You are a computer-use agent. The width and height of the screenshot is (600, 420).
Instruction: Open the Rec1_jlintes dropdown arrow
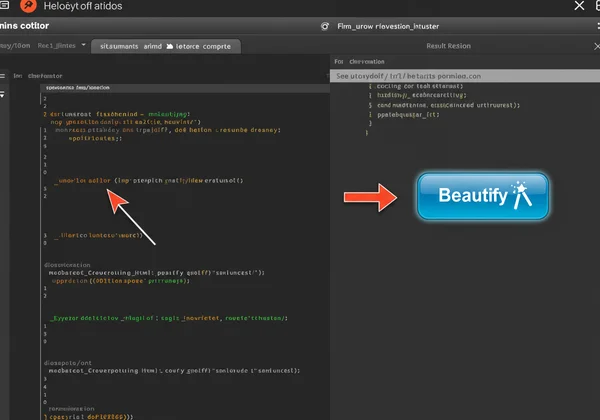click(83, 45)
